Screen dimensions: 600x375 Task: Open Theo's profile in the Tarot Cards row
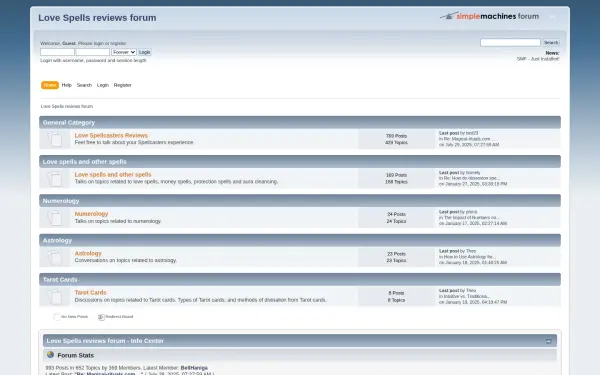[x=471, y=290]
